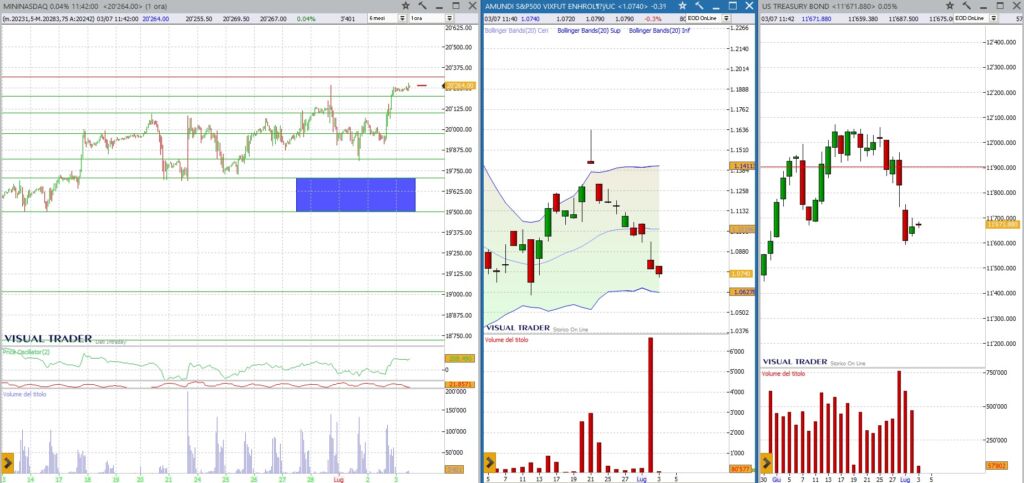The height and width of the screenshot is (483, 1024).
Task: Click the blue 20'264.00 last price in MININASDAQ info bar
Action: [x=155, y=19]
